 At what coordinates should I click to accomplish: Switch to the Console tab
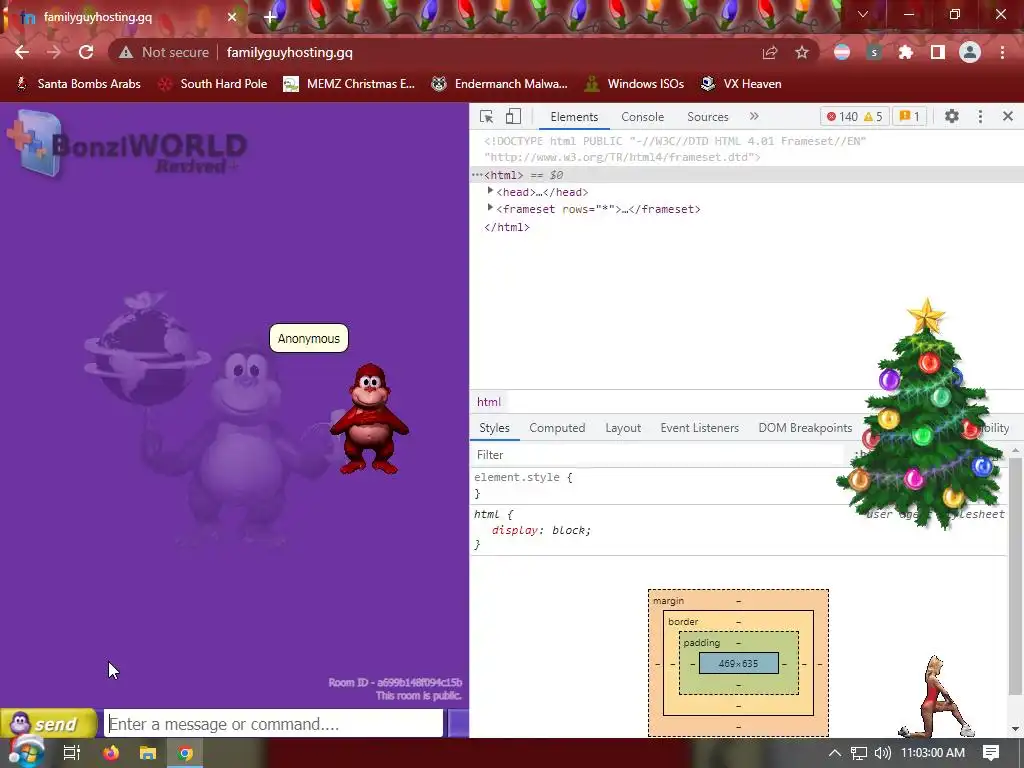[x=643, y=117]
